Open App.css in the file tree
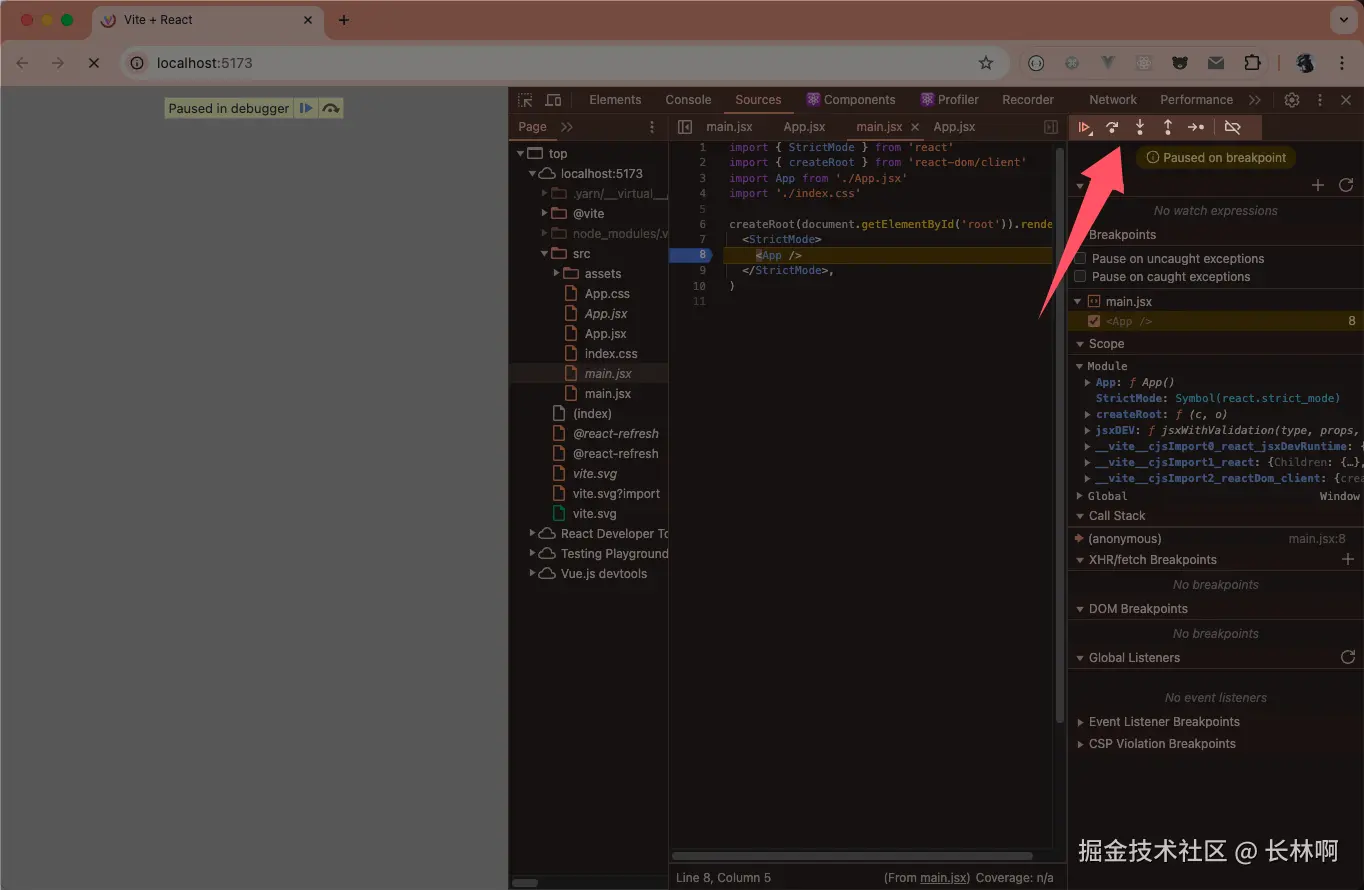 click(x=607, y=294)
